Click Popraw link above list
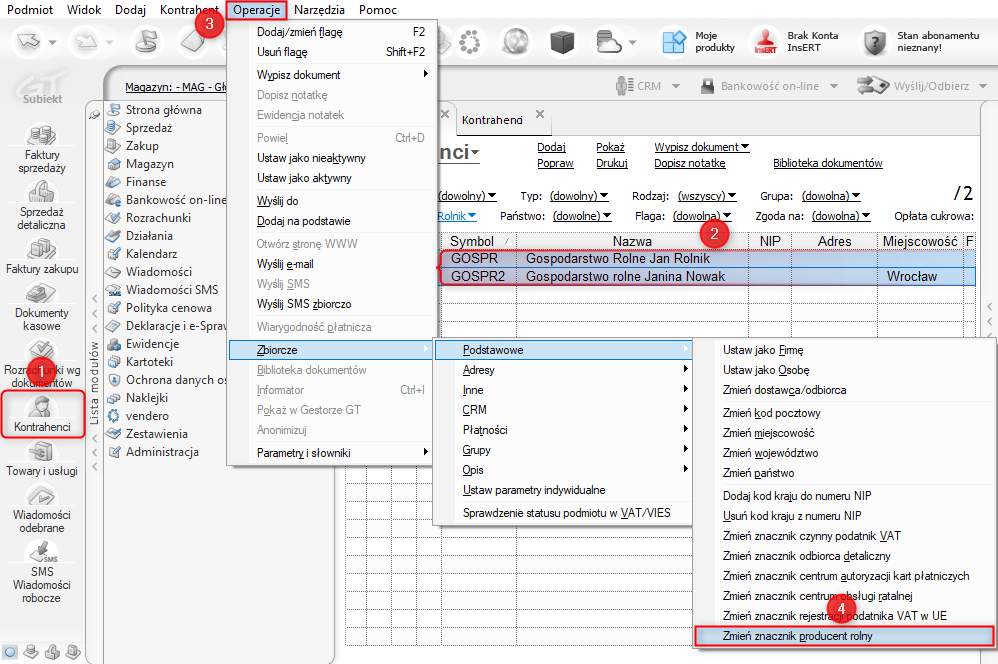Screen dimensions: 998x664 pyautogui.click(x=555, y=163)
